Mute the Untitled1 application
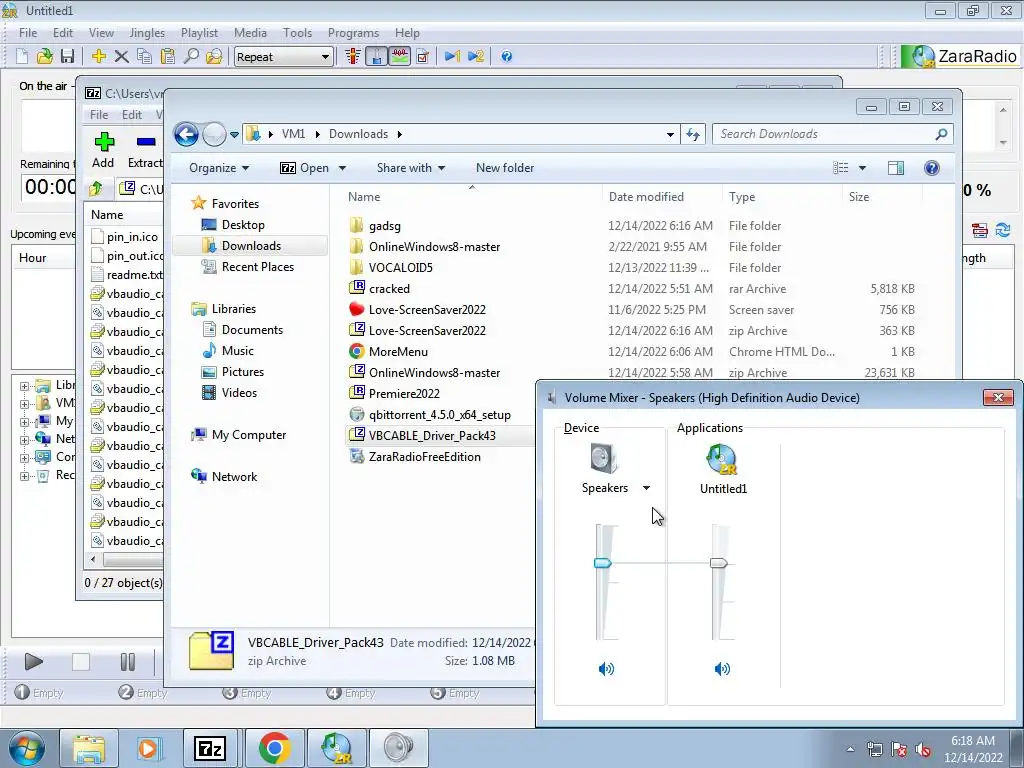Image resolution: width=1024 pixels, height=768 pixels. (x=722, y=669)
